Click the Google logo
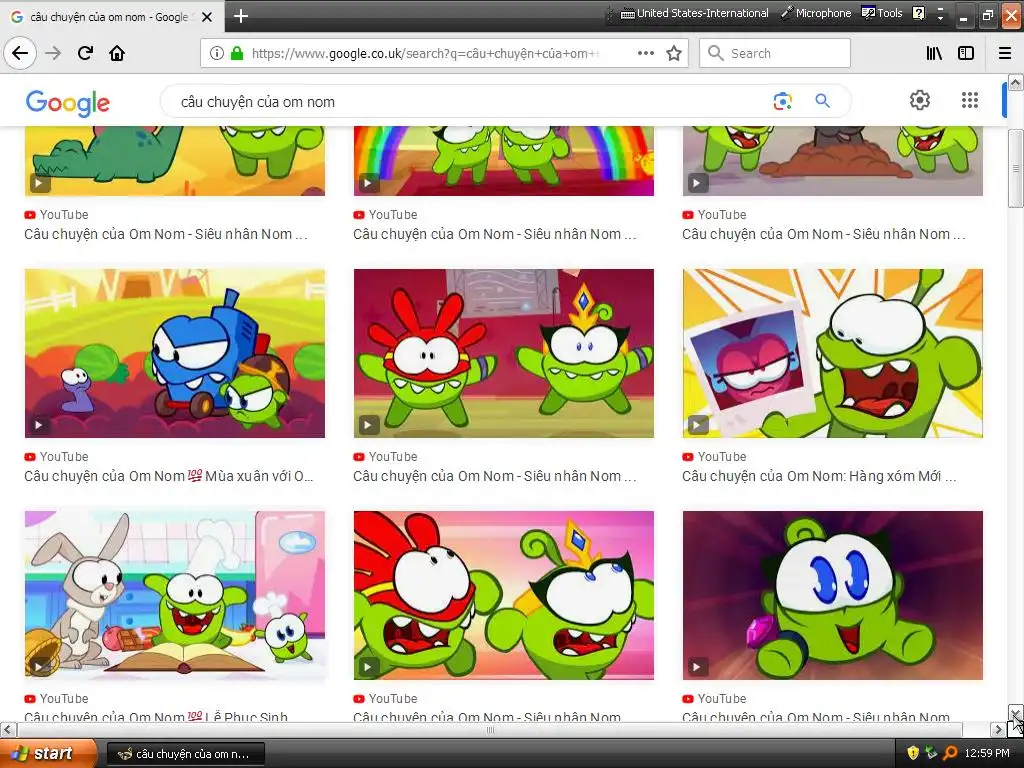This screenshot has height=768, width=1024. click(x=68, y=103)
